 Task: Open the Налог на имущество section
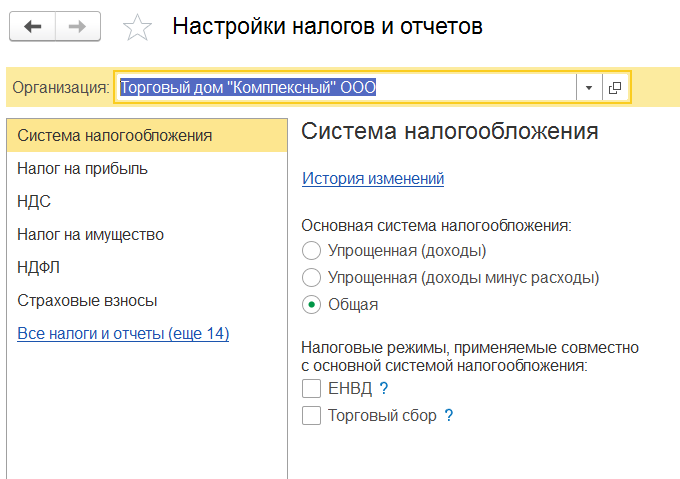tap(90, 234)
